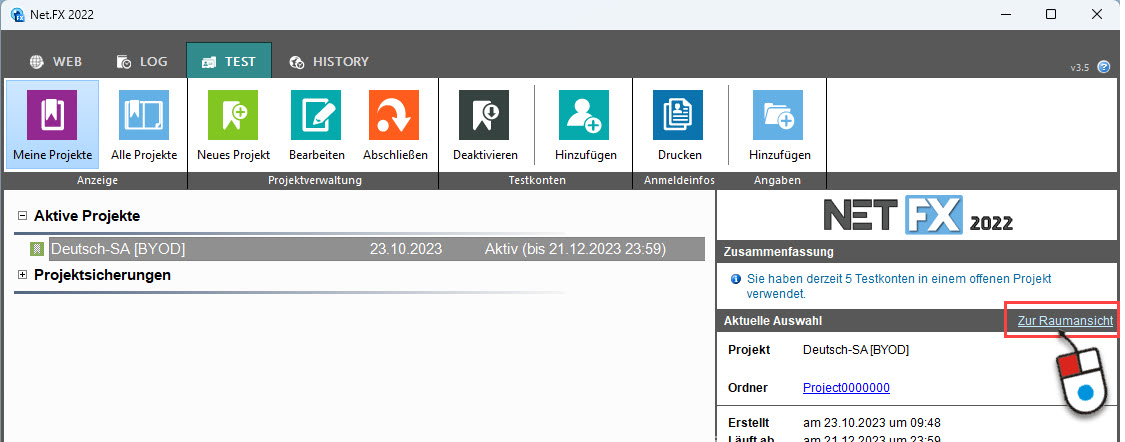Click the Net.FX app icon in title bar
Screen dimensions: 1125x442
[18, 14]
